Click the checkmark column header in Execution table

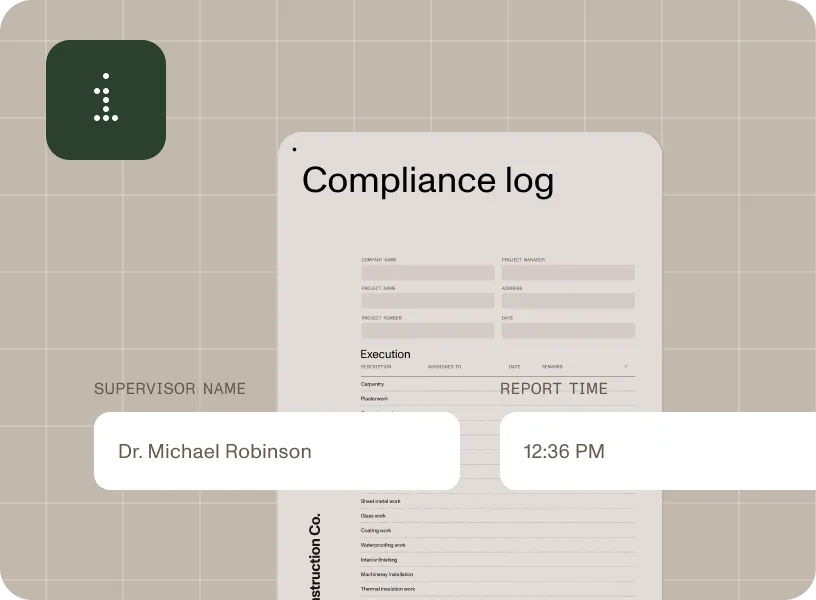click(627, 367)
